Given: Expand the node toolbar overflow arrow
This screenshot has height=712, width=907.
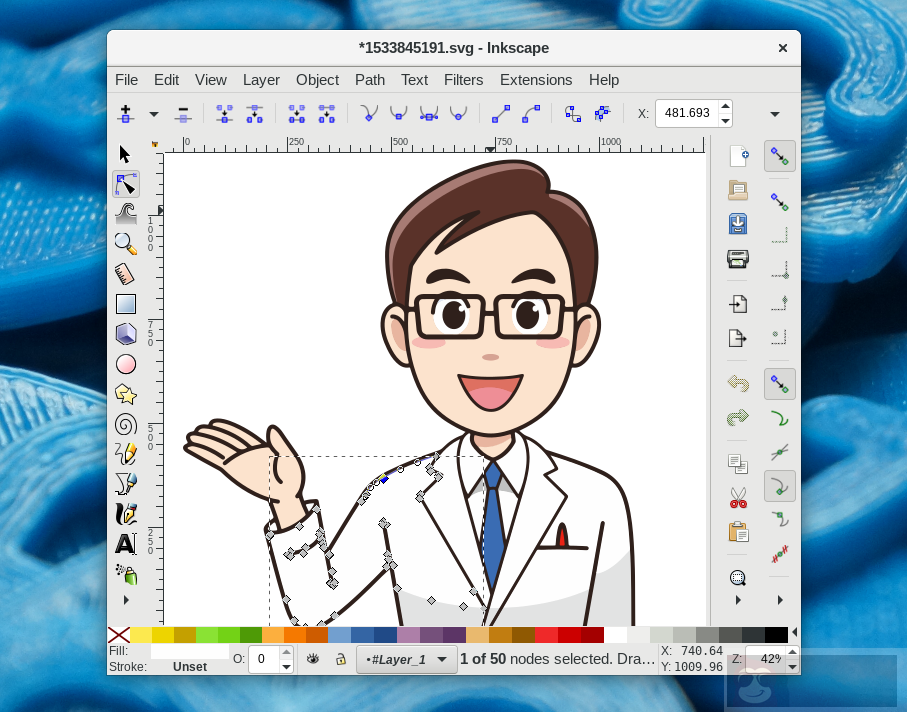Looking at the screenshot, I should [774, 113].
